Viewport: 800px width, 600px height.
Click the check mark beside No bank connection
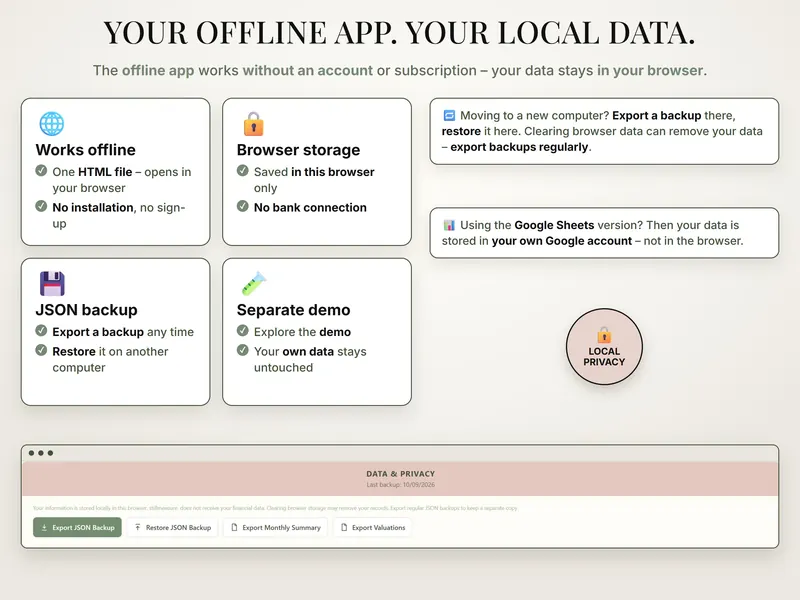[x=243, y=206]
